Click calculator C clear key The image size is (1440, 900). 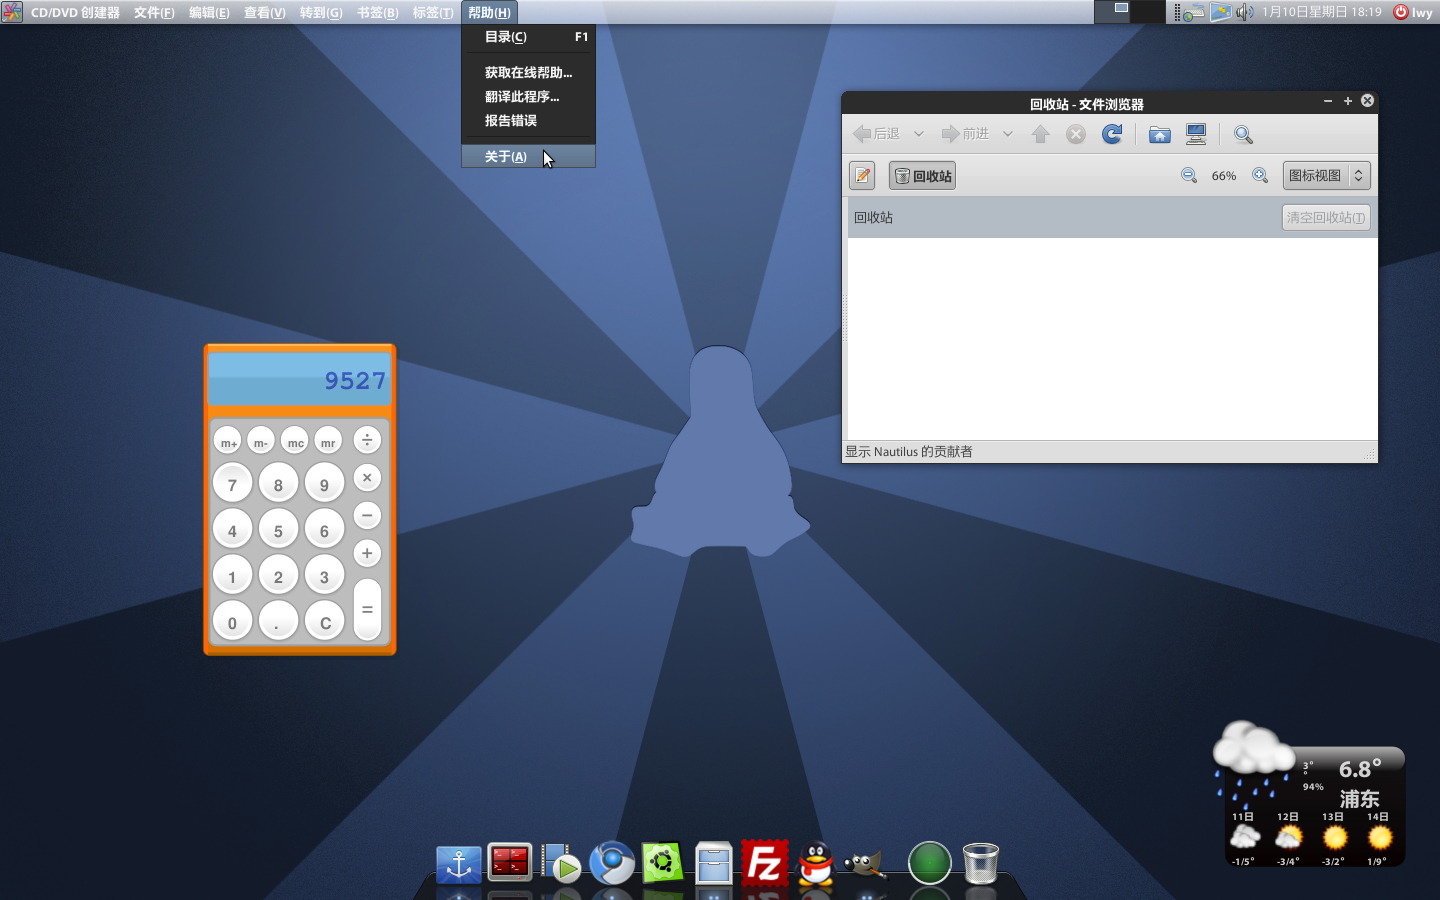click(324, 622)
